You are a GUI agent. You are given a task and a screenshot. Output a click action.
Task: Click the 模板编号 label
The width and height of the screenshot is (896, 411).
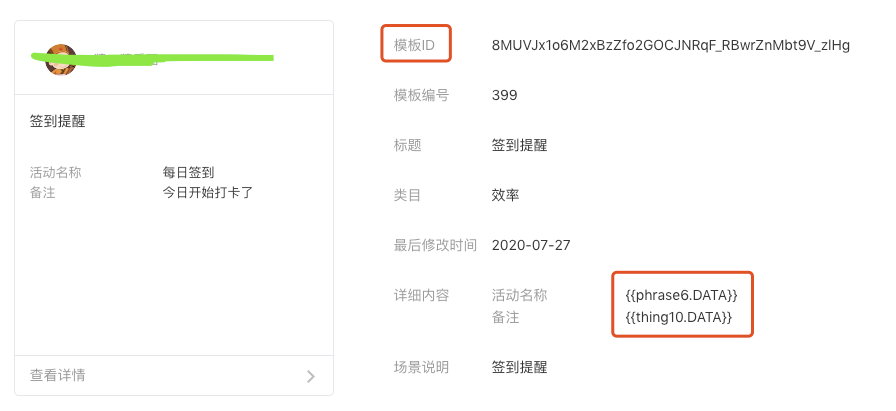click(x=421, y=95)
